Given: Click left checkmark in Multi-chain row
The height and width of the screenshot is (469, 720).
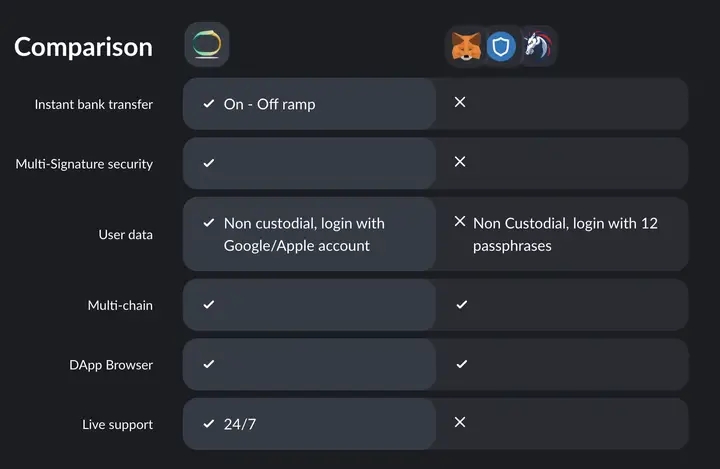Looking at the screenshot, I should pyautogui.click(x=208, y=304).
